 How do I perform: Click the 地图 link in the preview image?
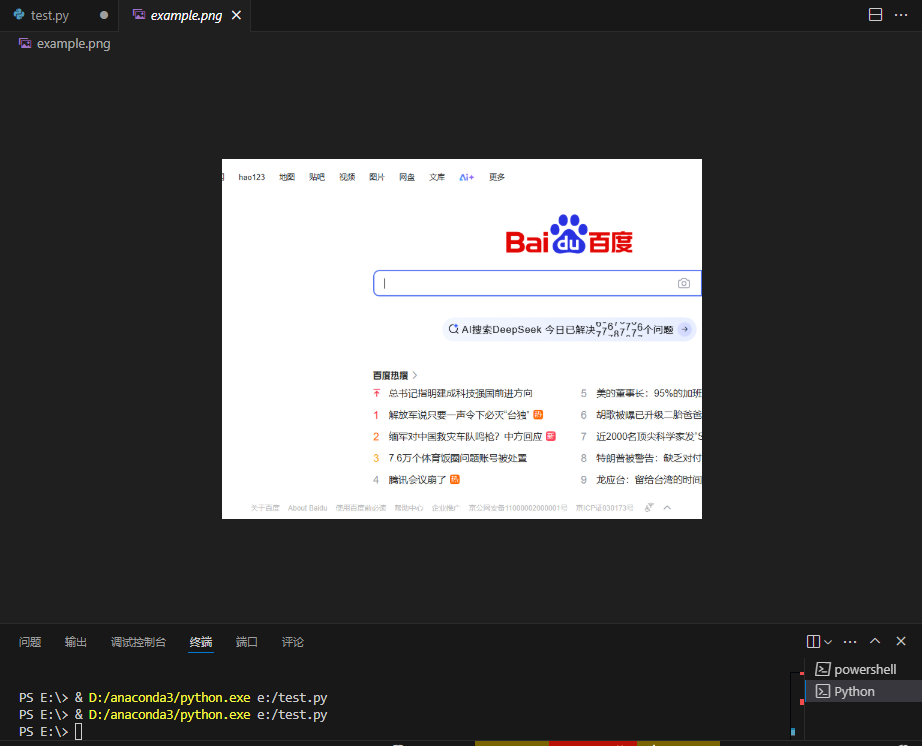tap(287, 177)
